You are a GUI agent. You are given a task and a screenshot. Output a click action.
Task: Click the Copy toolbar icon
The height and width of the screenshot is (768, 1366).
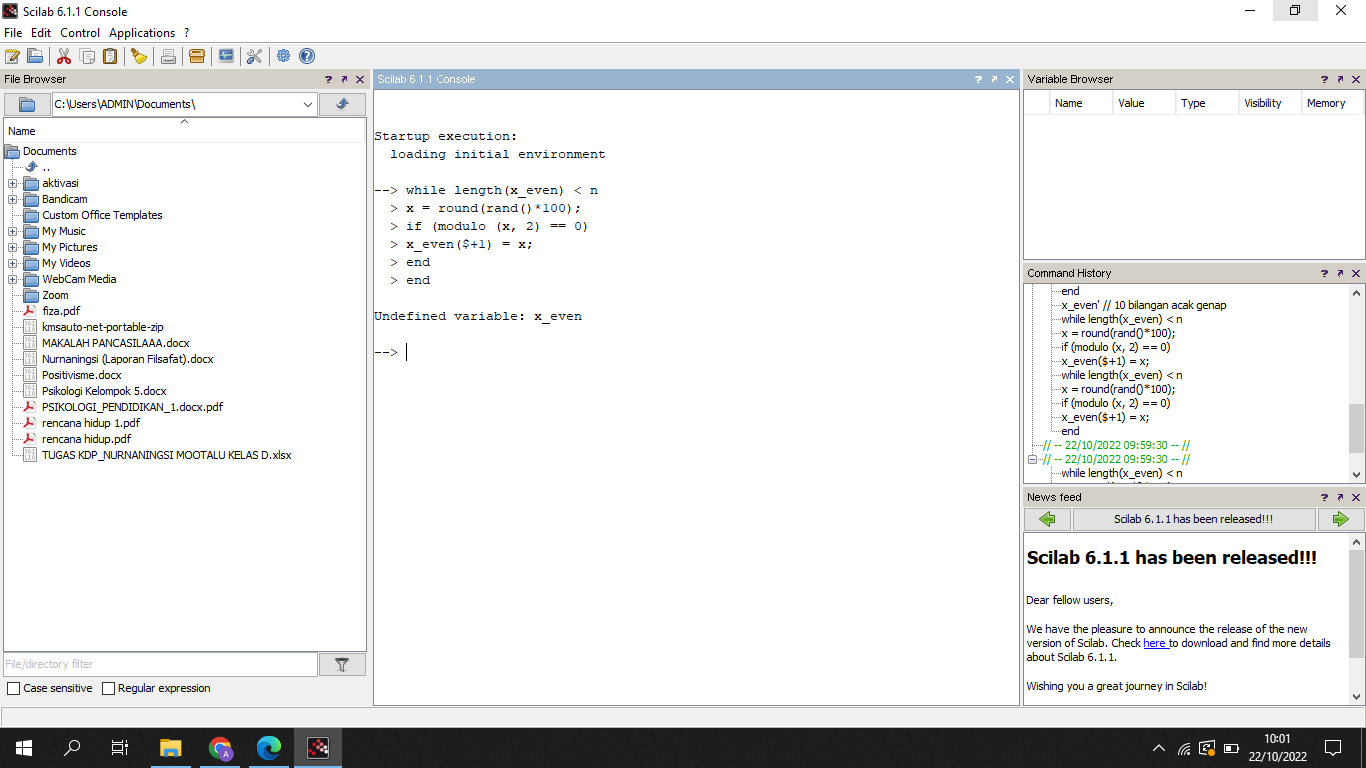(88, 56)
